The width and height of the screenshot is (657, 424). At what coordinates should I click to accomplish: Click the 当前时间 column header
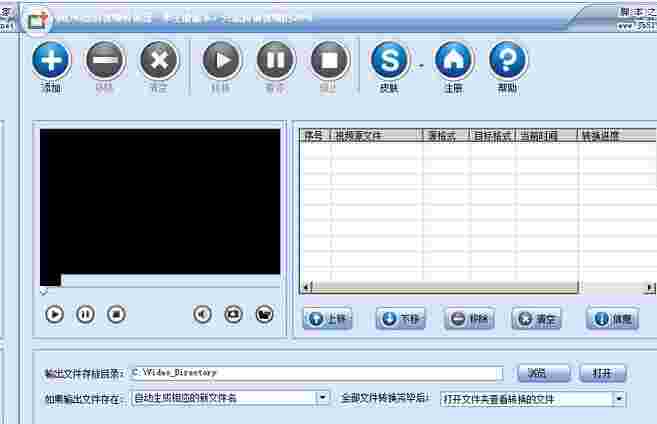(x=547, y=135)
